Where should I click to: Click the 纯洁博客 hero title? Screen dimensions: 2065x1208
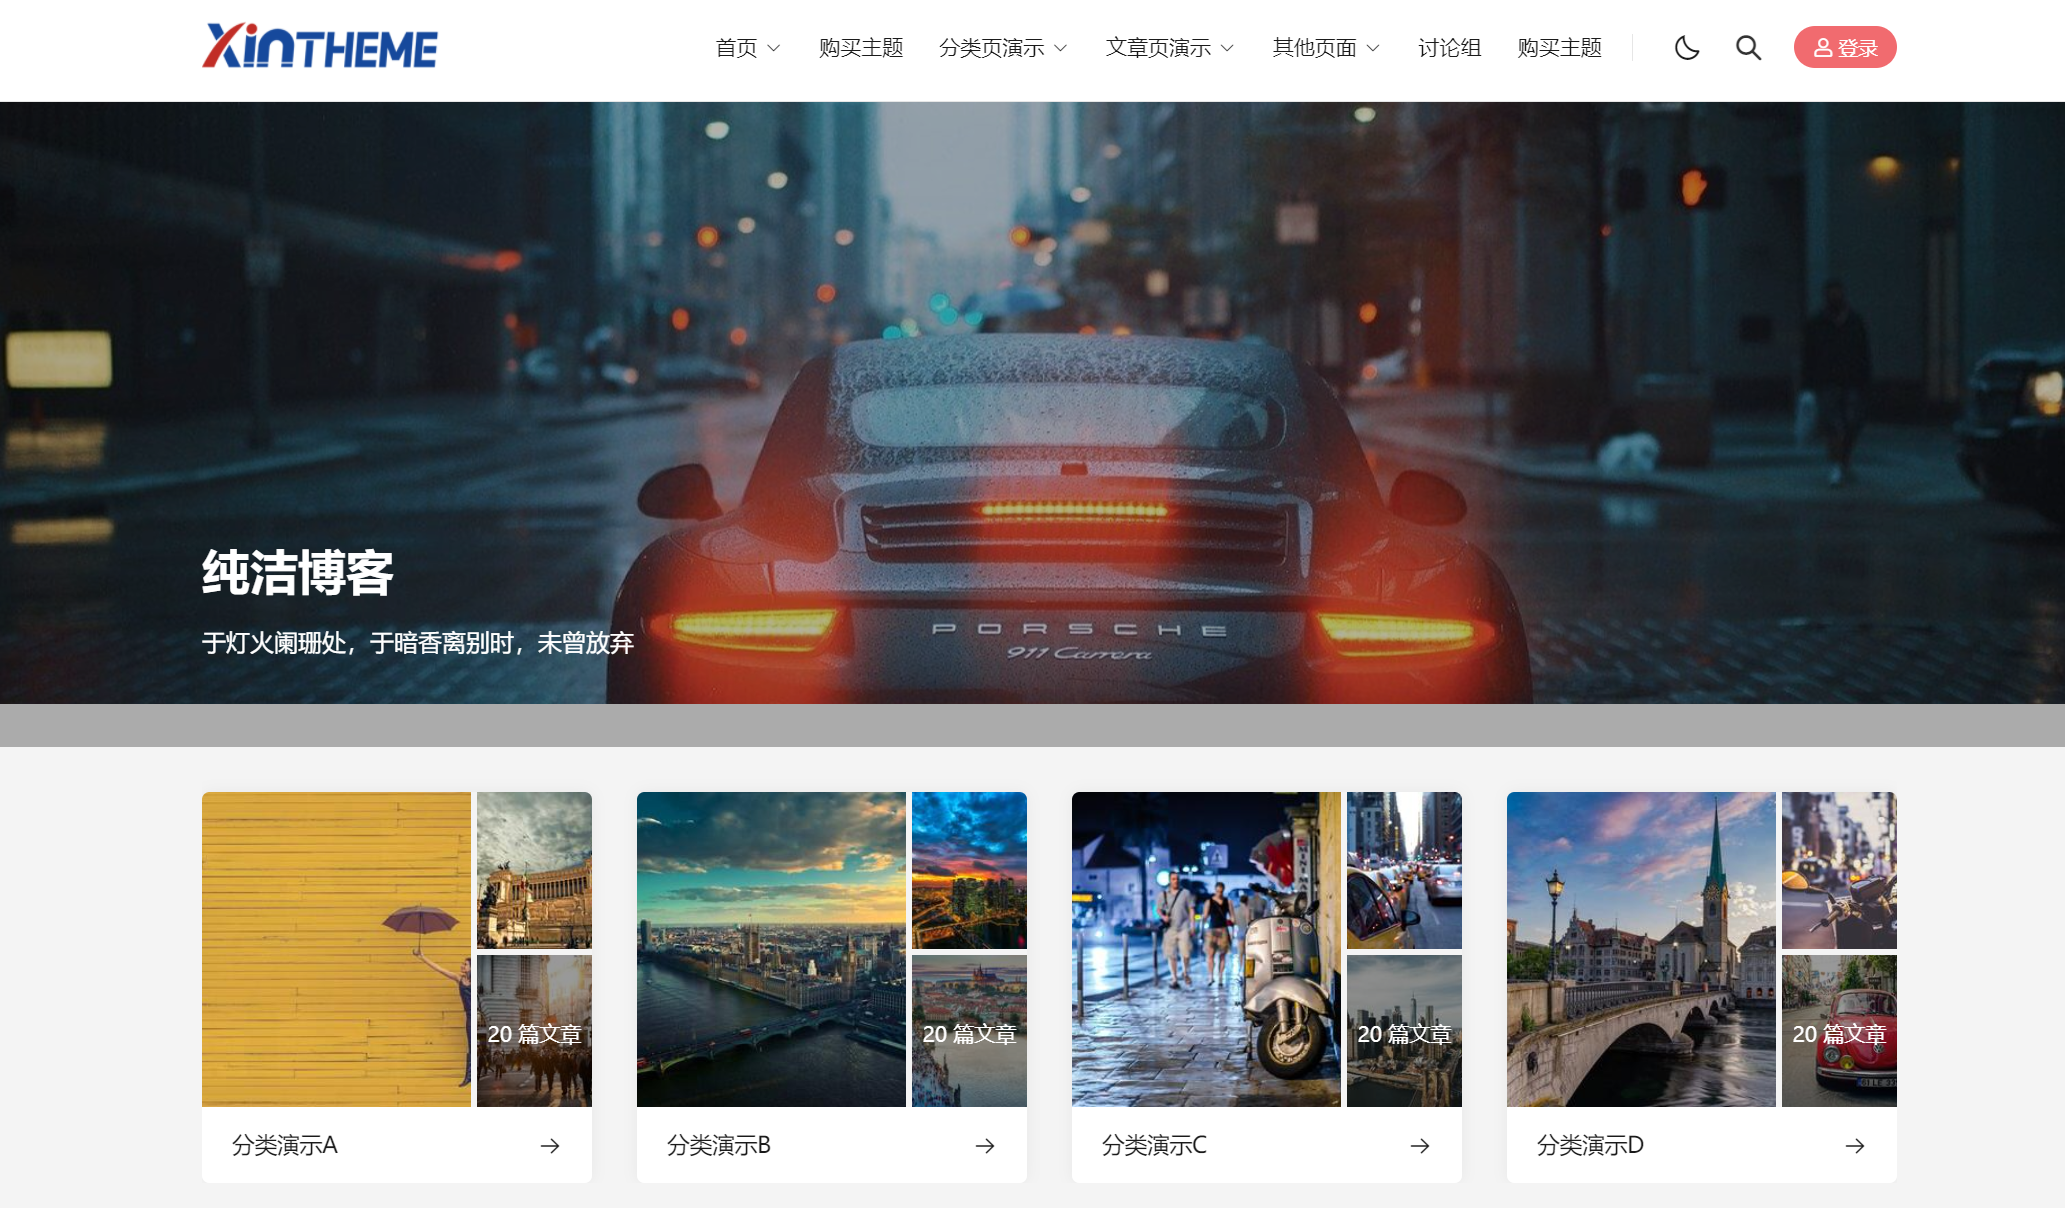pyautogui.click(x=298, y=573)
